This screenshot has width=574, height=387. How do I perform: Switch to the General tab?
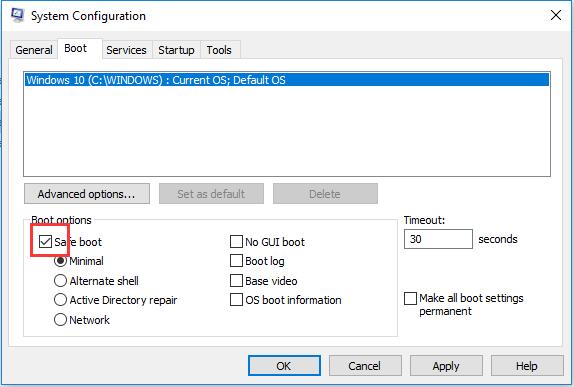[34, 50]
